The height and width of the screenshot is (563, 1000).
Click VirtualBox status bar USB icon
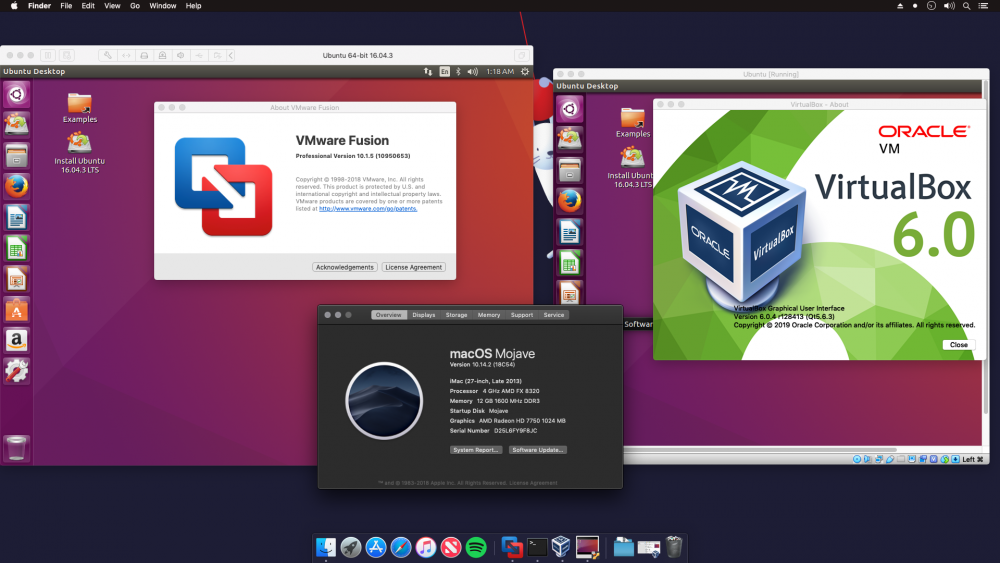890,459
